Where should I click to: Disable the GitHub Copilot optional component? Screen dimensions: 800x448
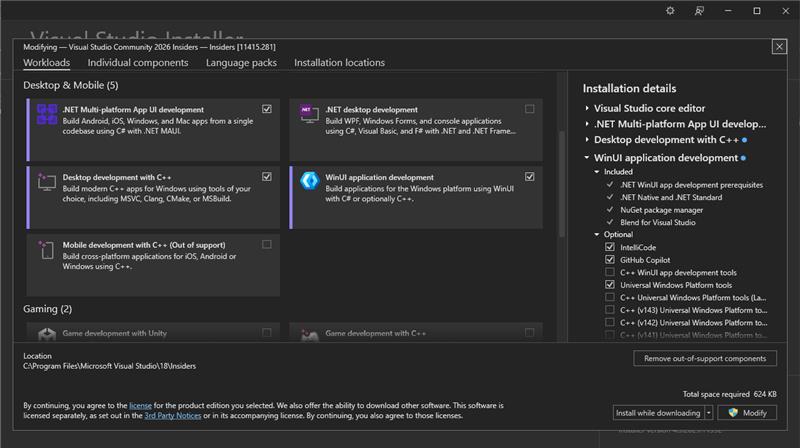coord(610,260)
